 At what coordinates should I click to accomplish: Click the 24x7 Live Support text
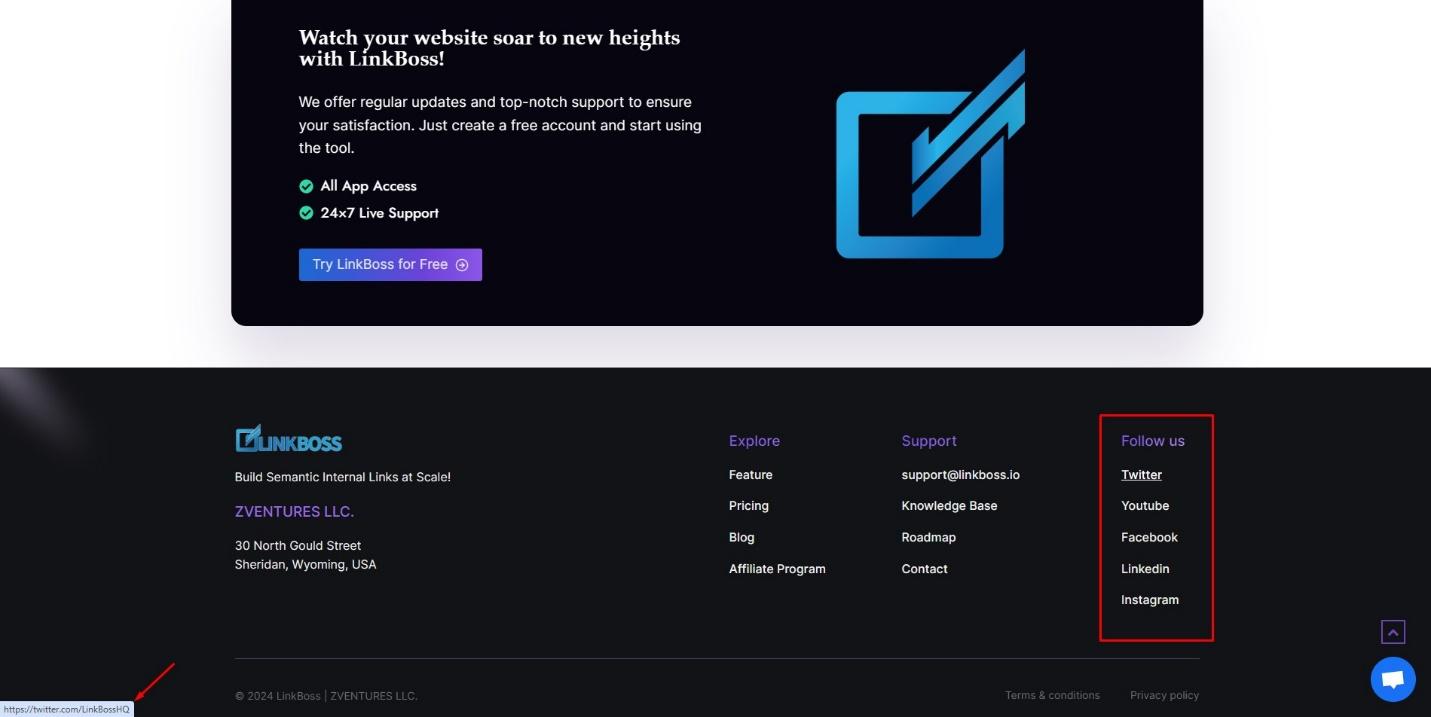379,213
